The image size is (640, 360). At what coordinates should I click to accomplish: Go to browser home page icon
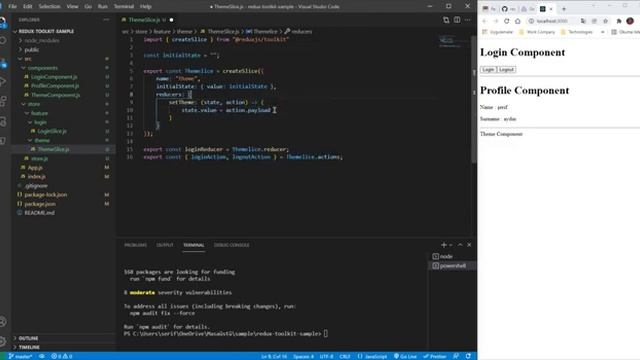click(518, 21)
